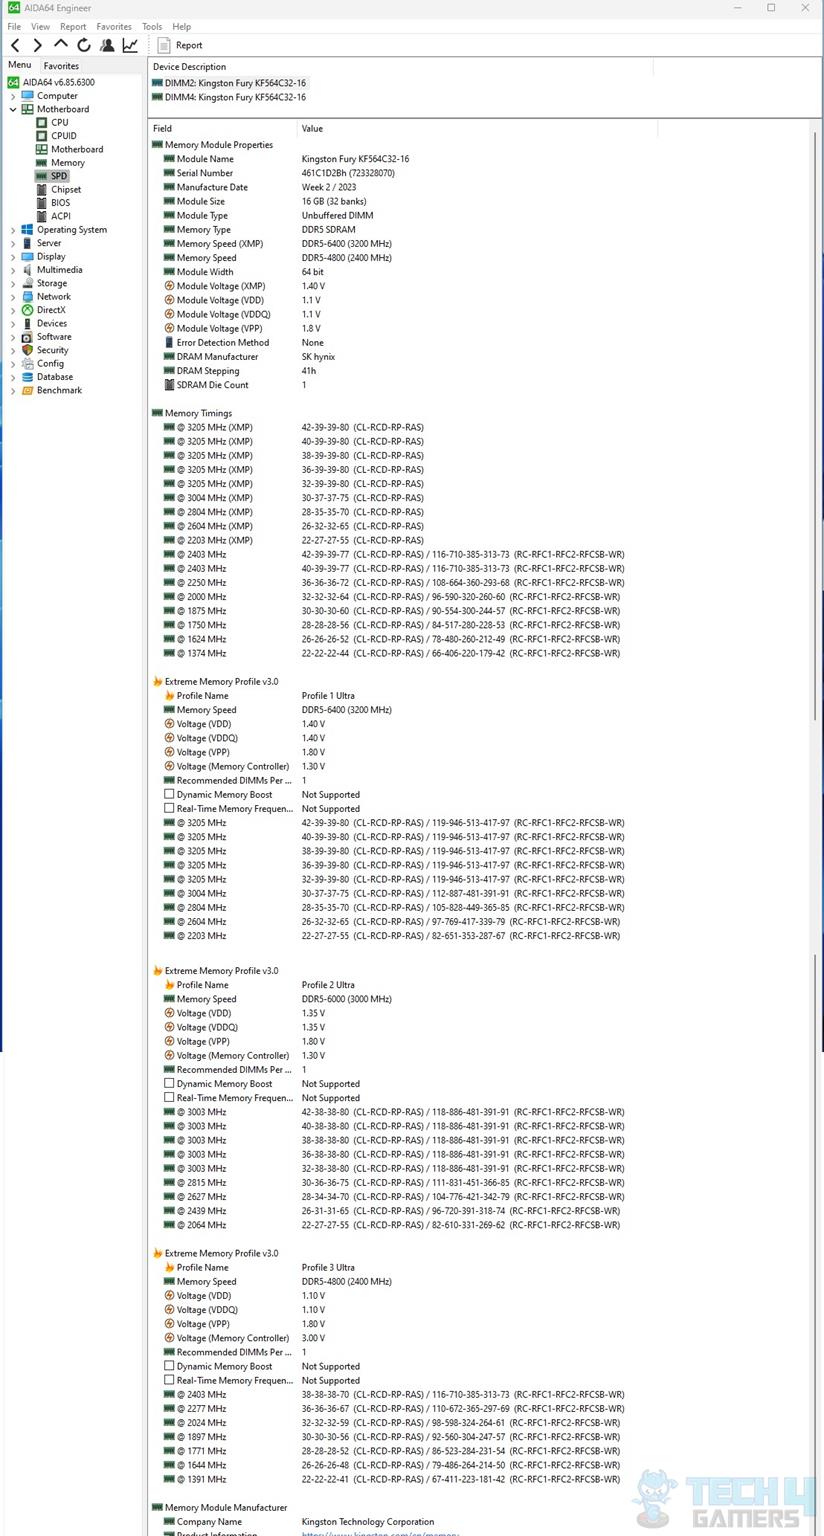Expand the Devices tree node
The height and width of the screenshot is (1536, 824).
click(13, 323)
